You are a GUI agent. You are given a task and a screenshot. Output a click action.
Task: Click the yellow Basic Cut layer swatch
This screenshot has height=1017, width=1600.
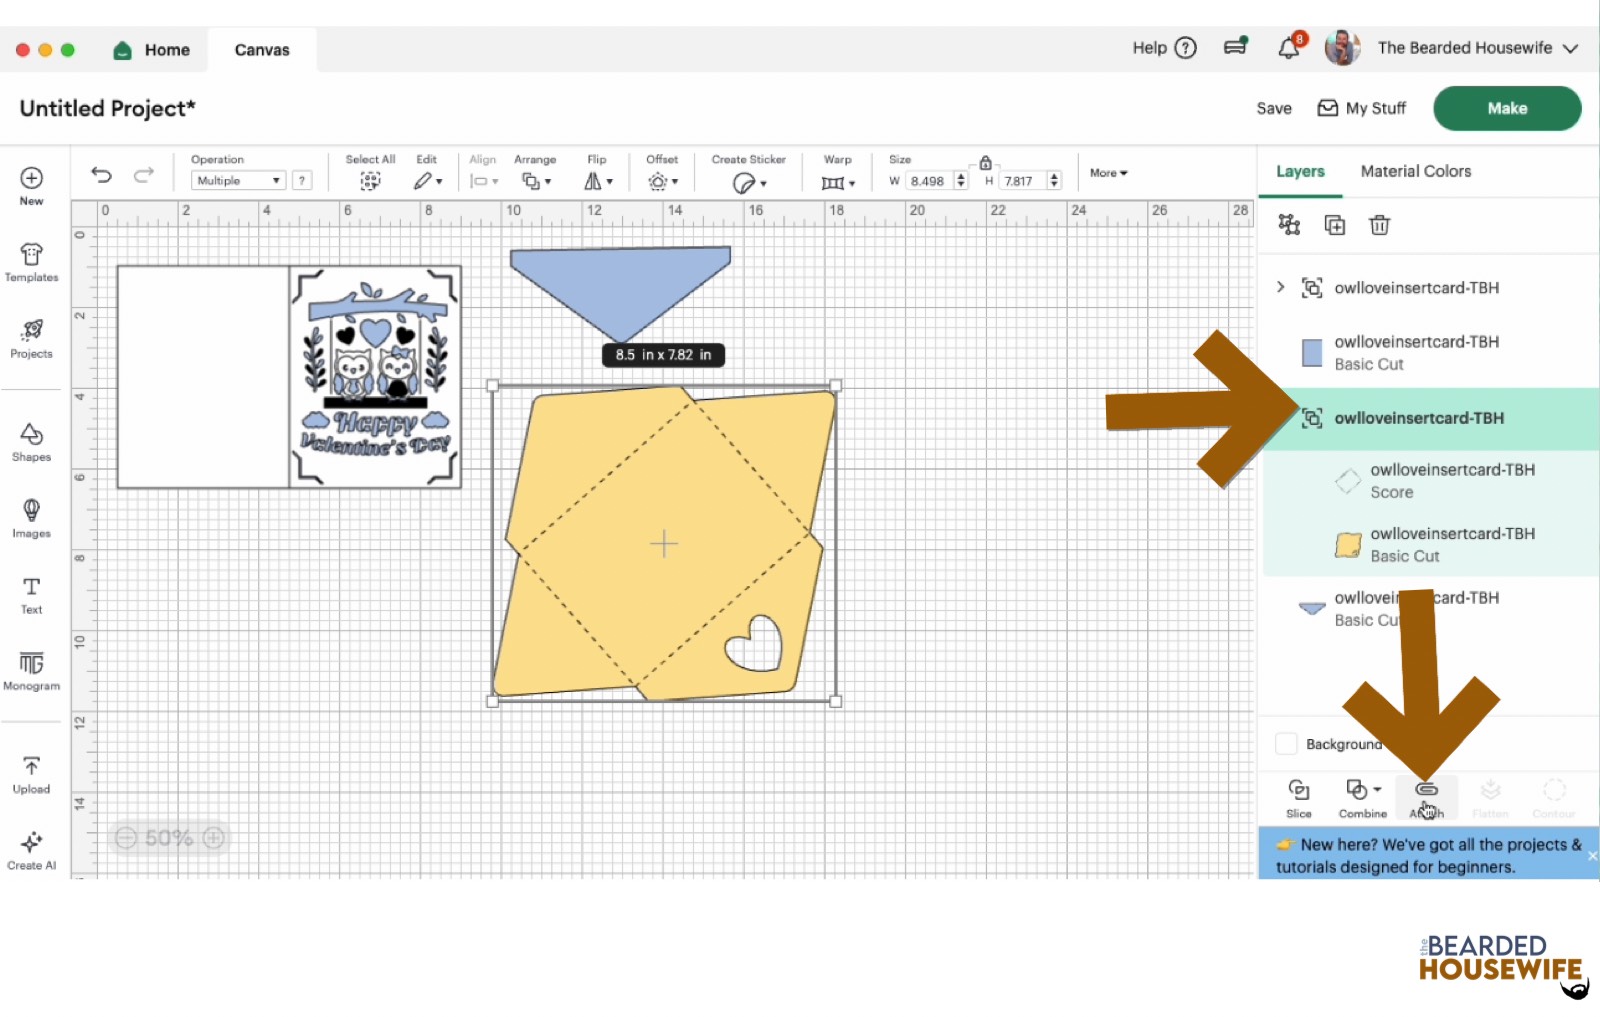pos(1348,545)
